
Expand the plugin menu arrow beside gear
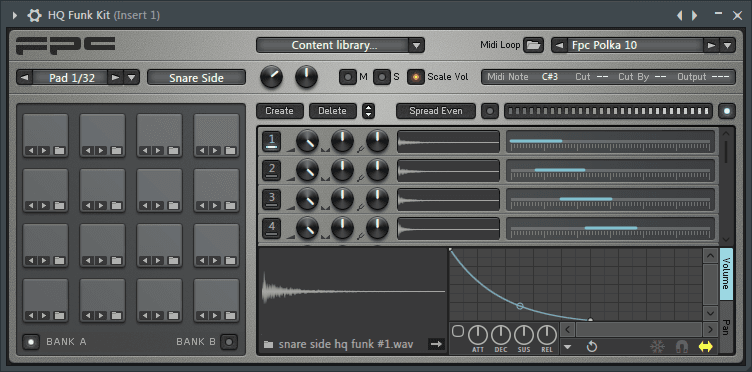tap(14, 15)
